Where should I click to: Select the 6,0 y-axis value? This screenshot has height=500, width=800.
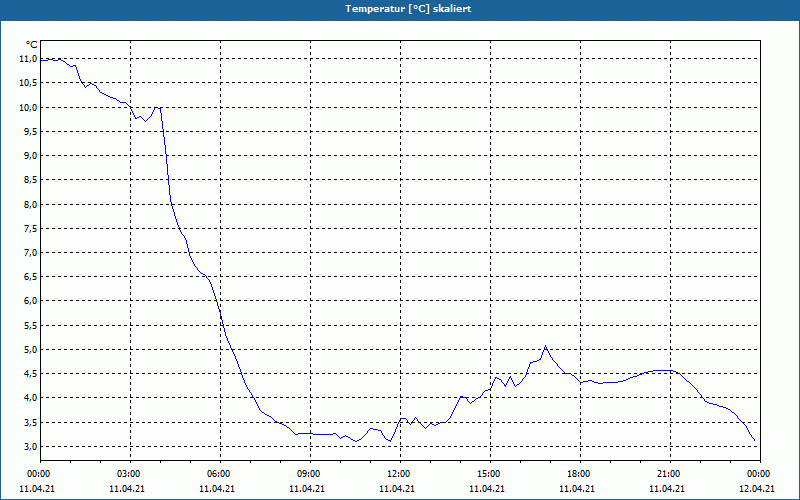coord(30,301)
